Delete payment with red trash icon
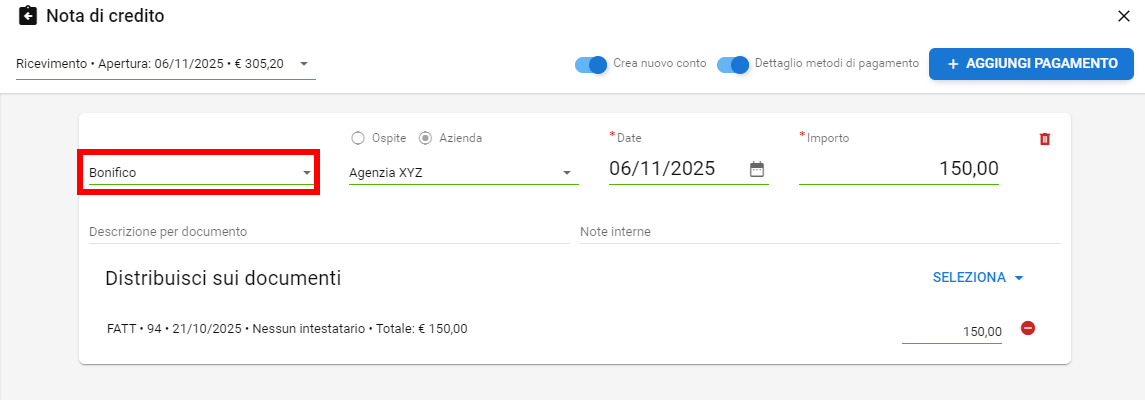1145x400 pixels. click(1045, 139)
